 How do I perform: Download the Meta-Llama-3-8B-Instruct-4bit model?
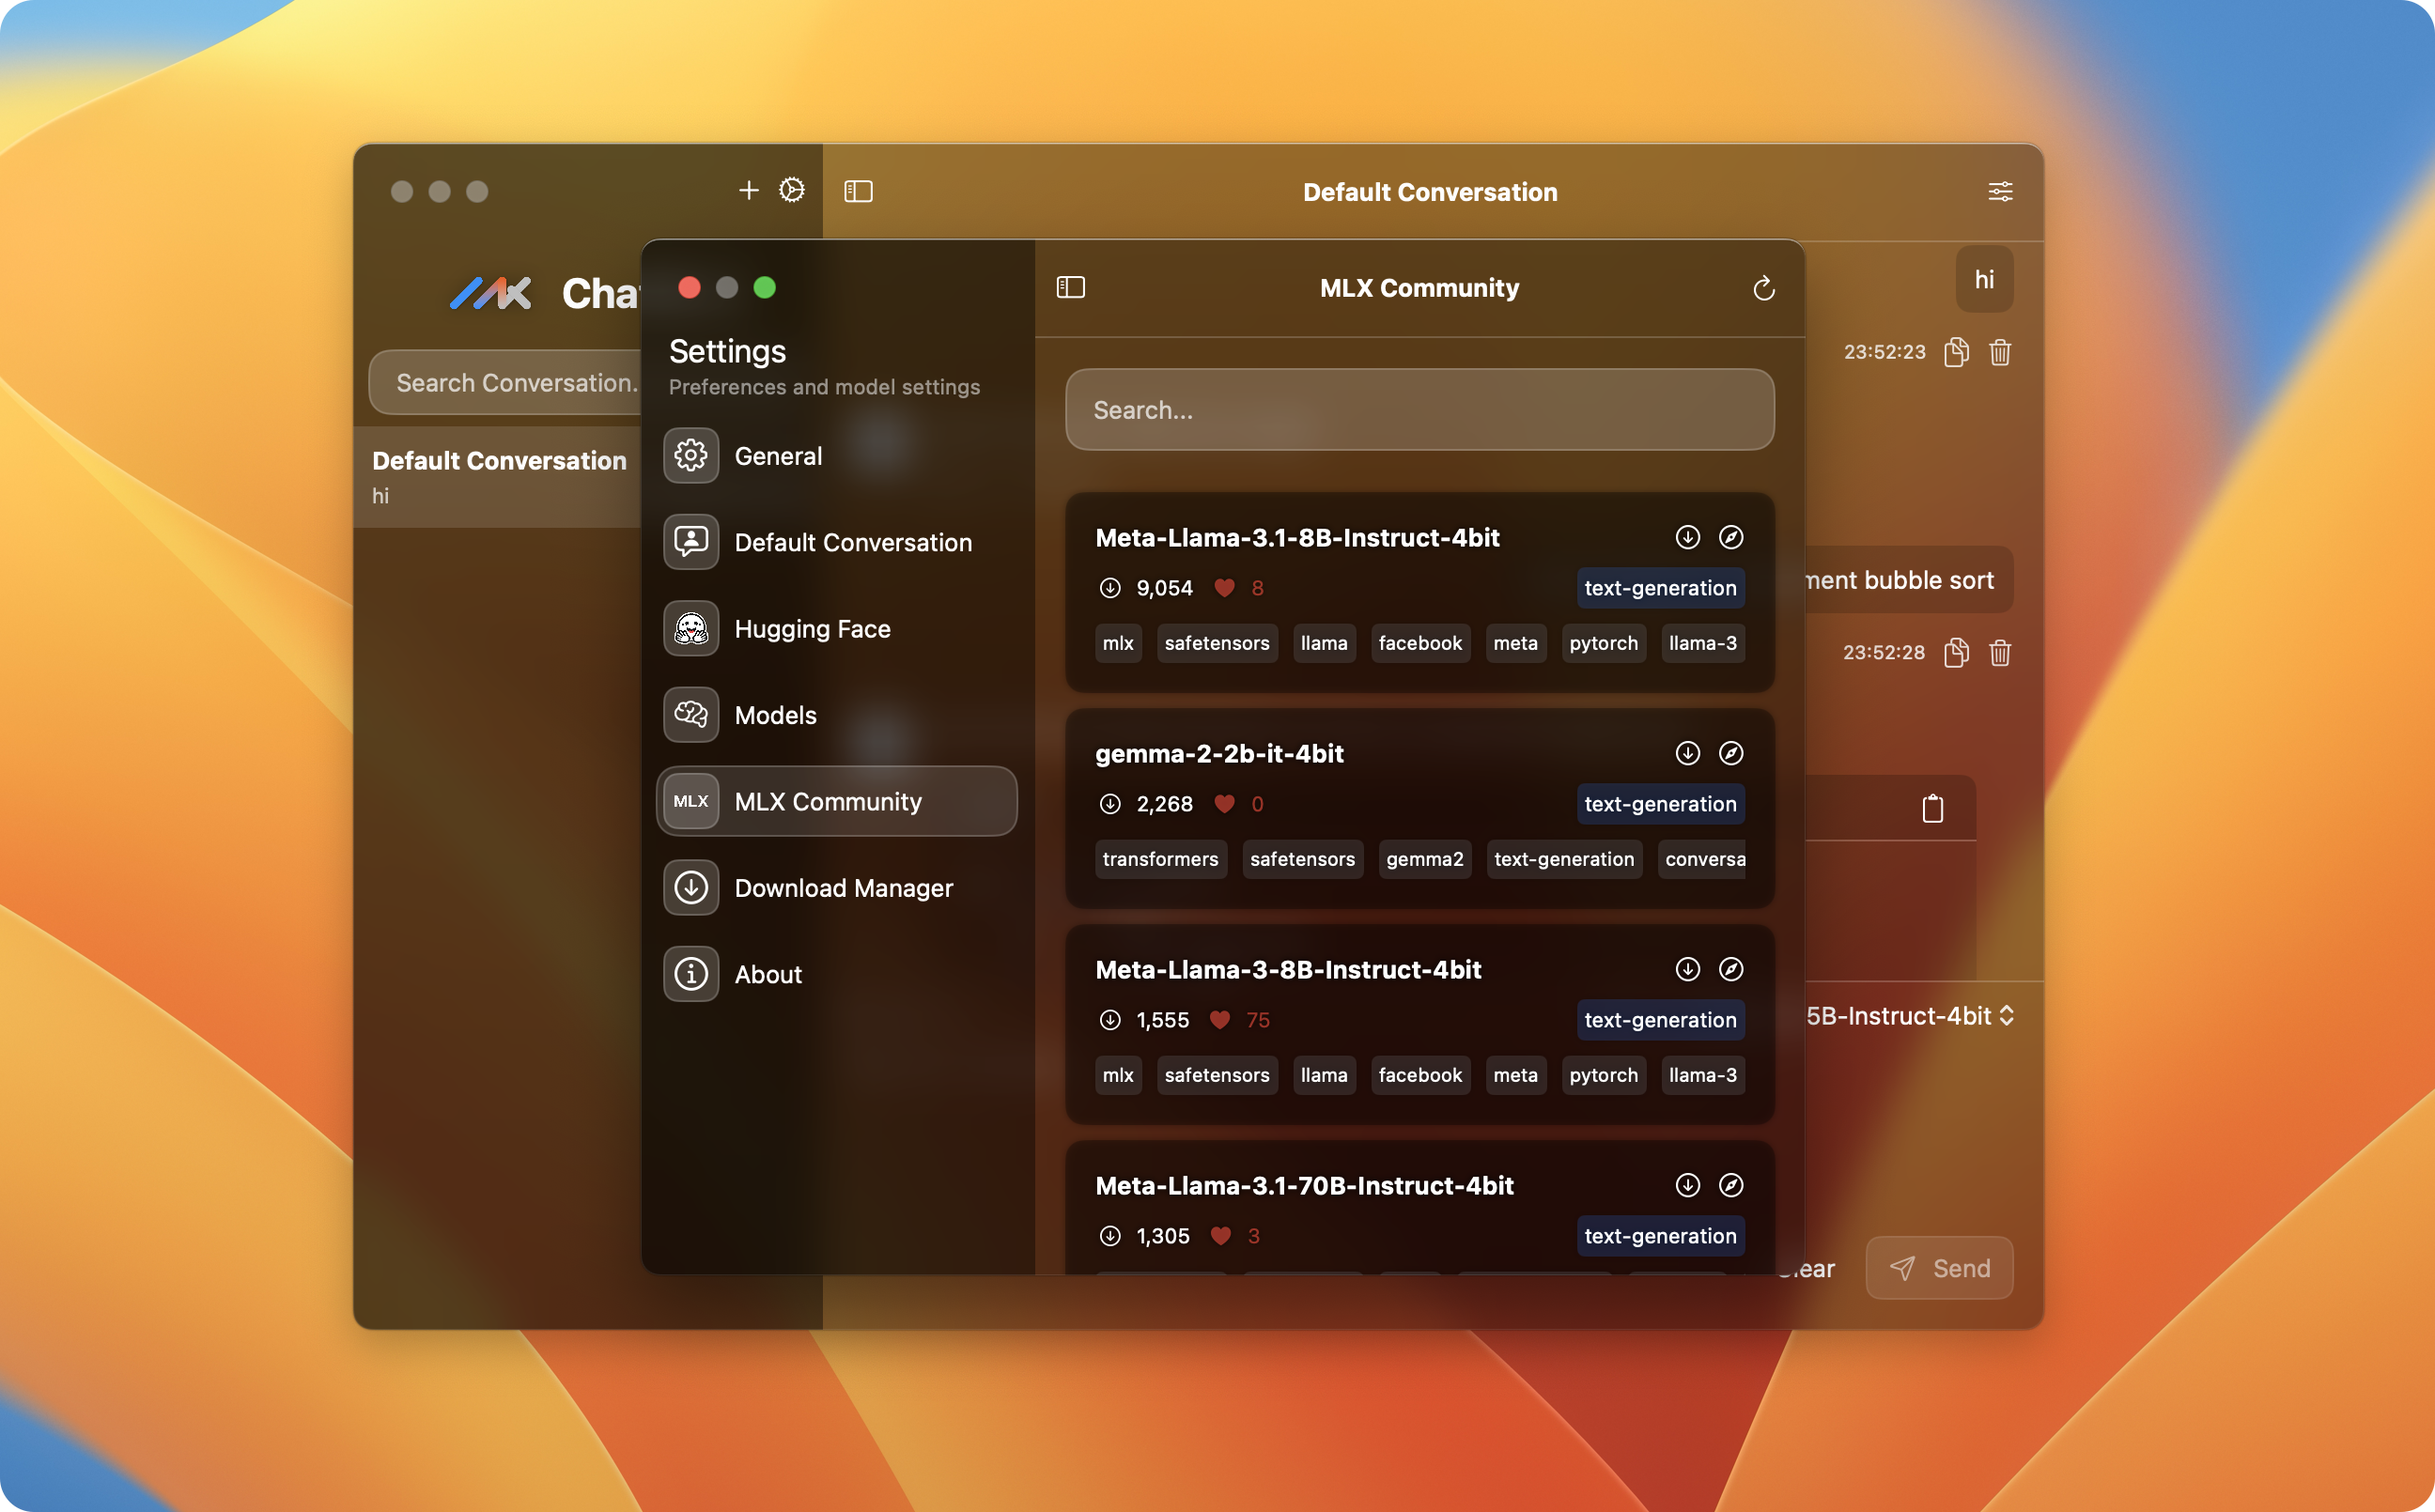coord(1687,969)
